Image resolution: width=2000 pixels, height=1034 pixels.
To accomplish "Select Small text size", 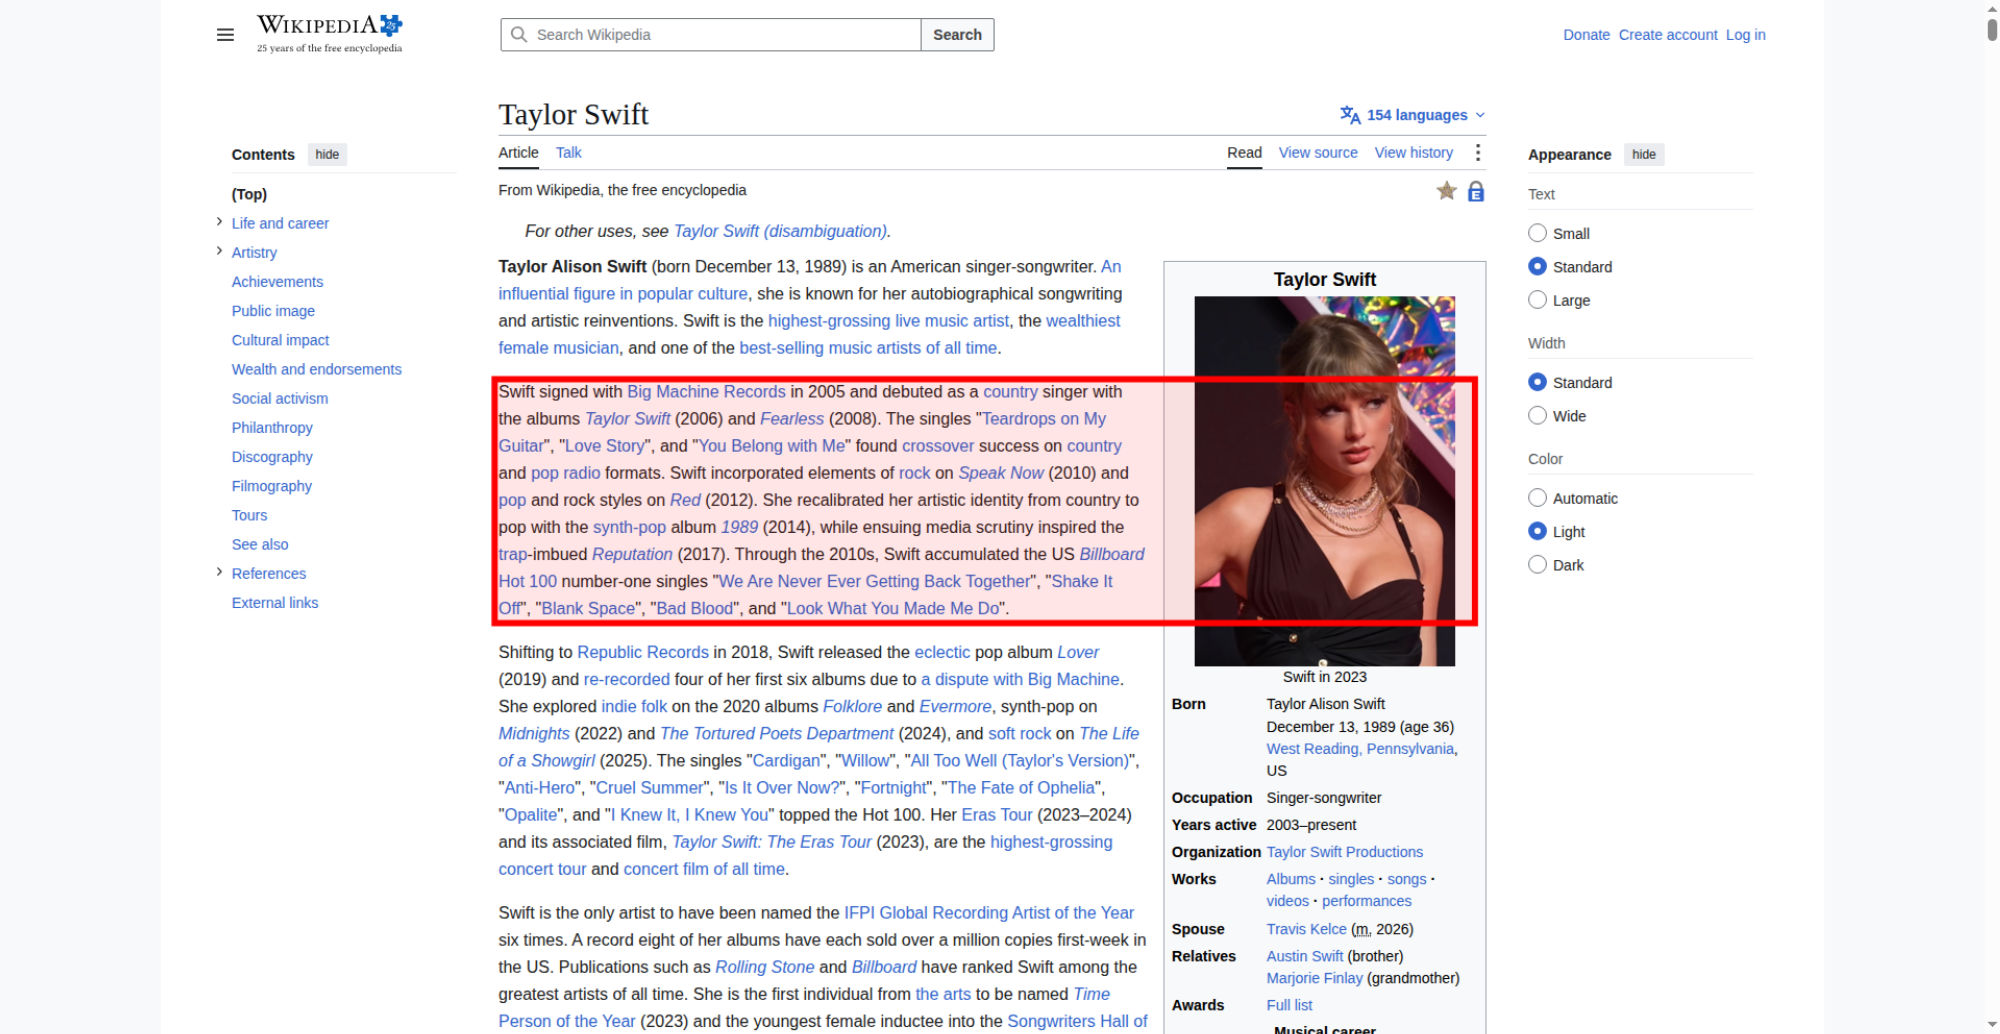I will 1537,233.
